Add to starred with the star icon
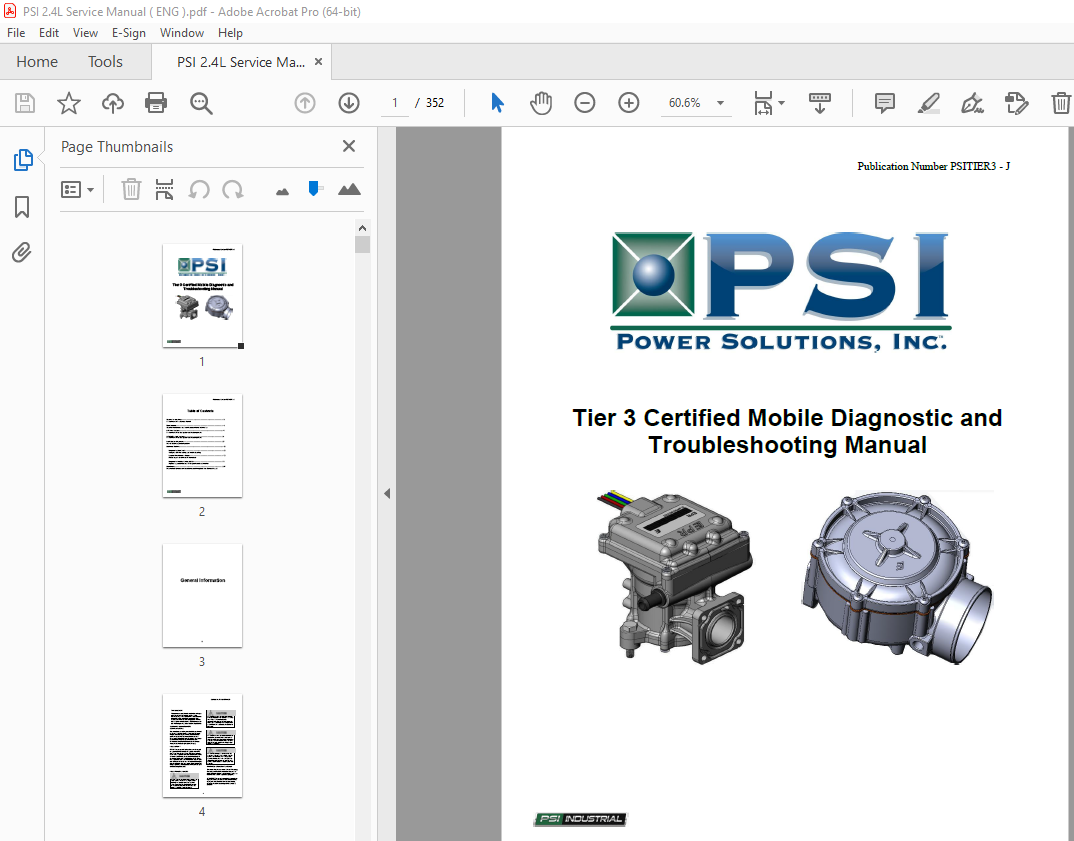Image resolution: width=1074 pixels, height=841 pixels. [68, 103]
